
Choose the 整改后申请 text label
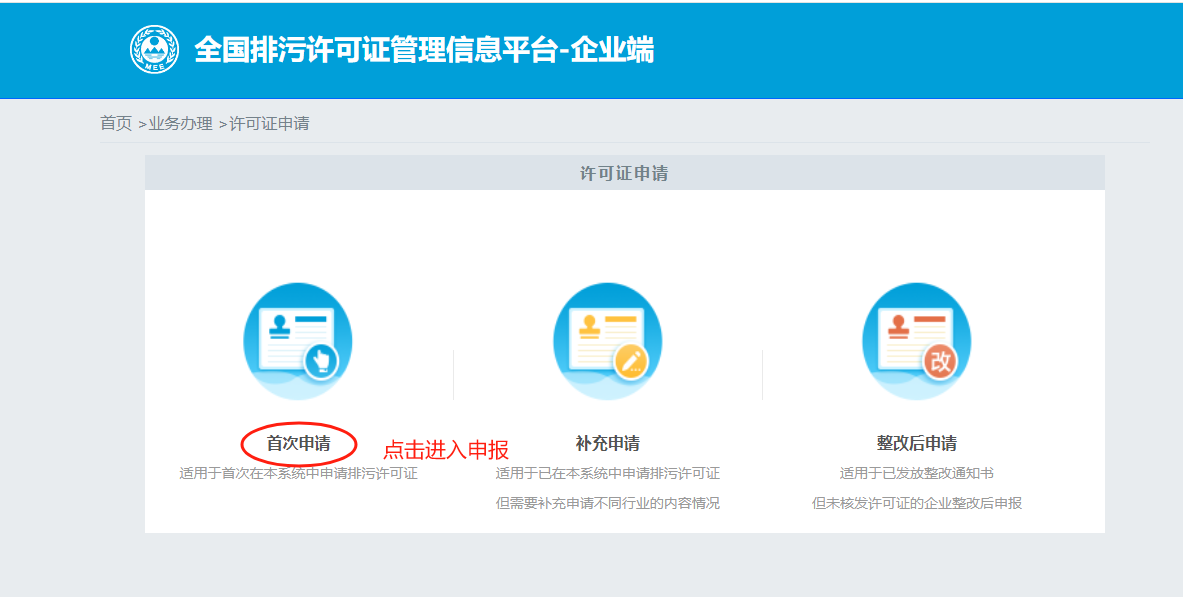[916, 443]
